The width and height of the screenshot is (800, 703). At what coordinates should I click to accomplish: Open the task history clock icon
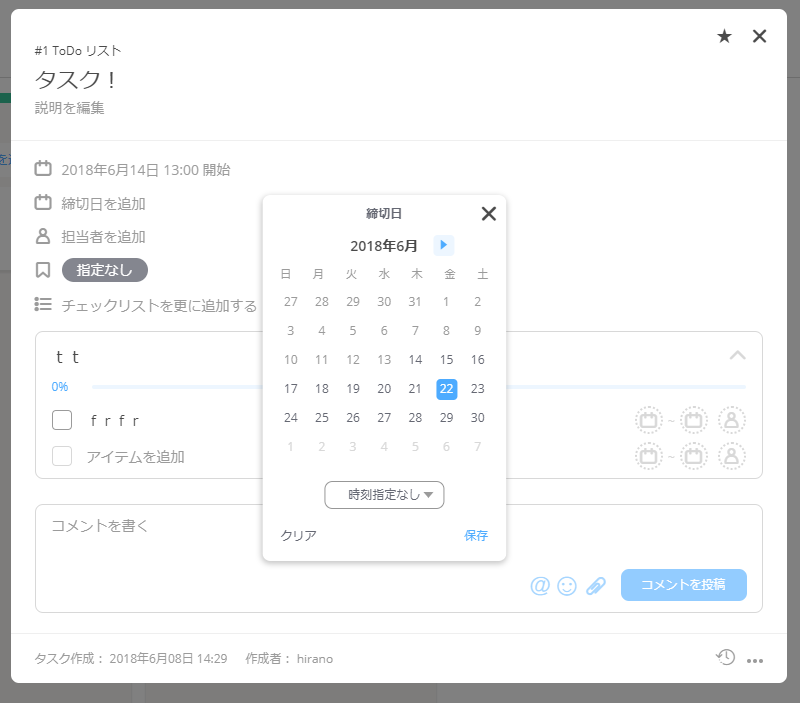coord(726,657)
